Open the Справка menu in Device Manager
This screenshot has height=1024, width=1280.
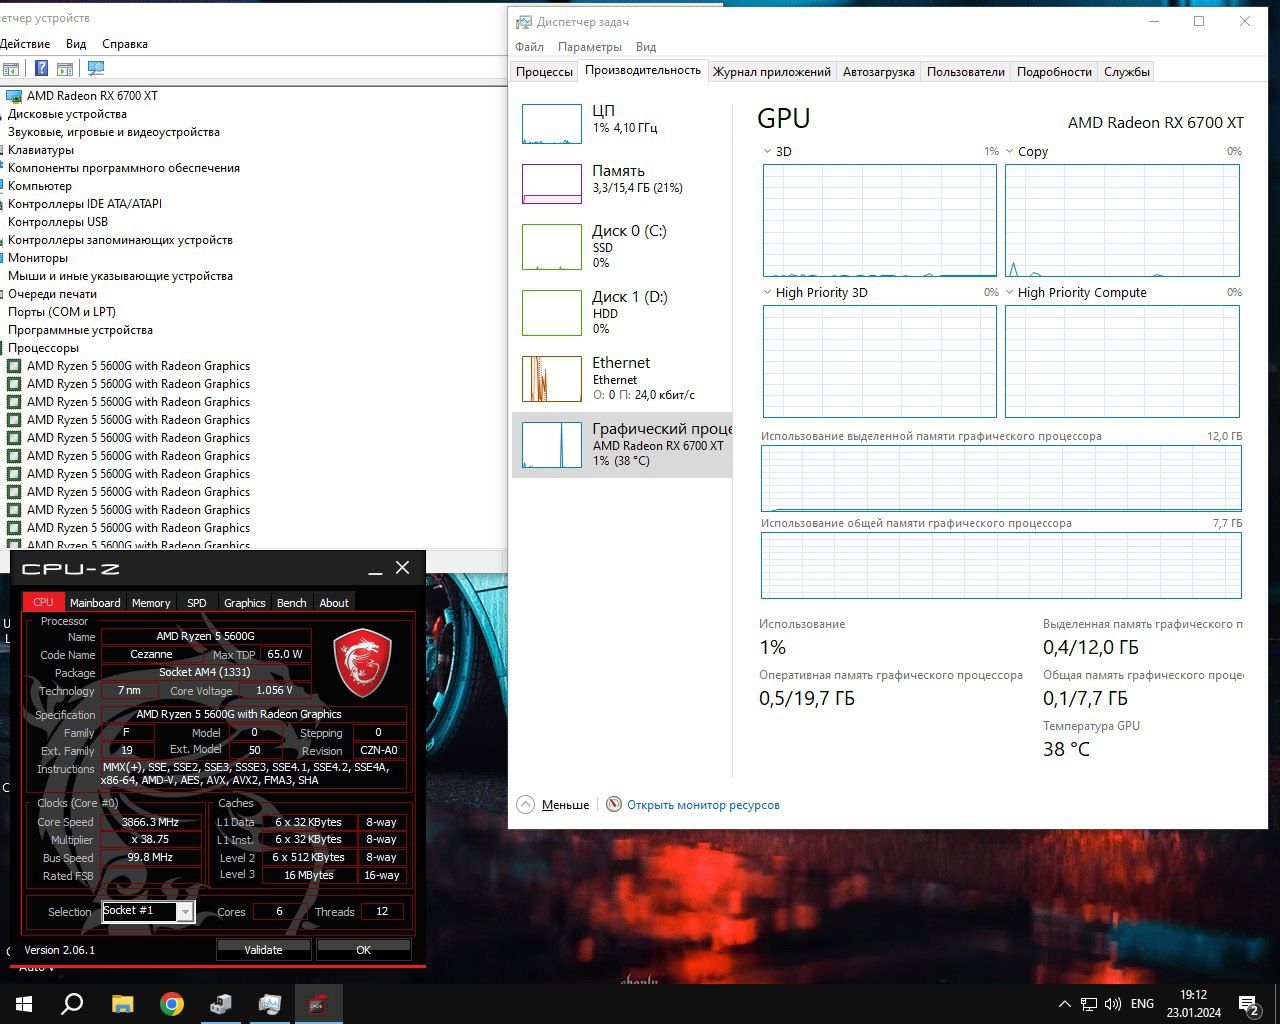point(125,44)
